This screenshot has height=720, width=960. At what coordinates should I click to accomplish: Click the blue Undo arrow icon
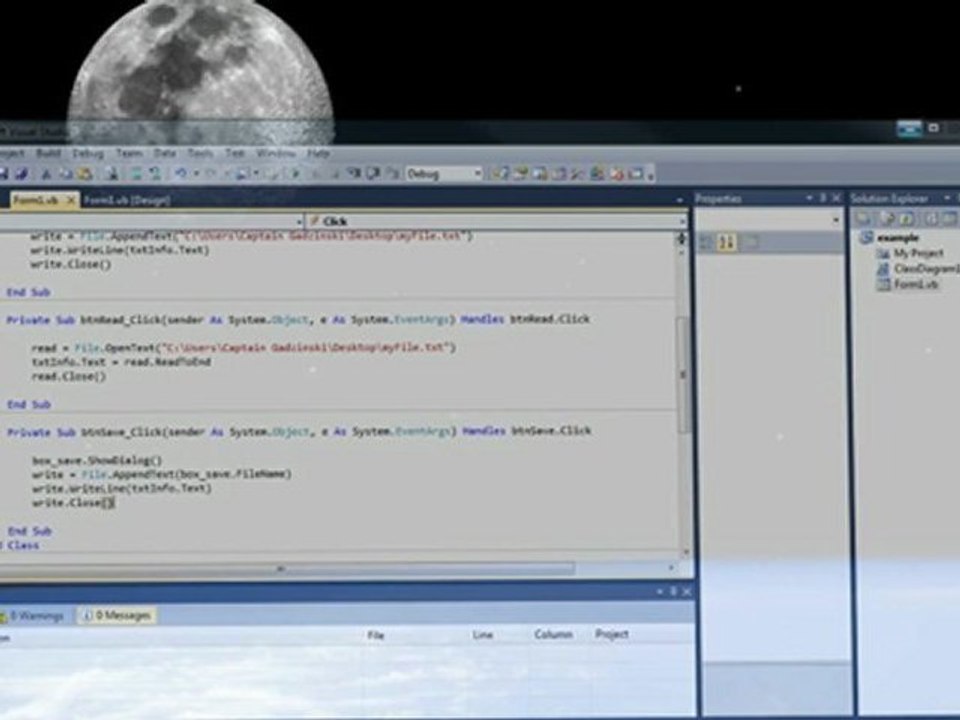[181, 174]
